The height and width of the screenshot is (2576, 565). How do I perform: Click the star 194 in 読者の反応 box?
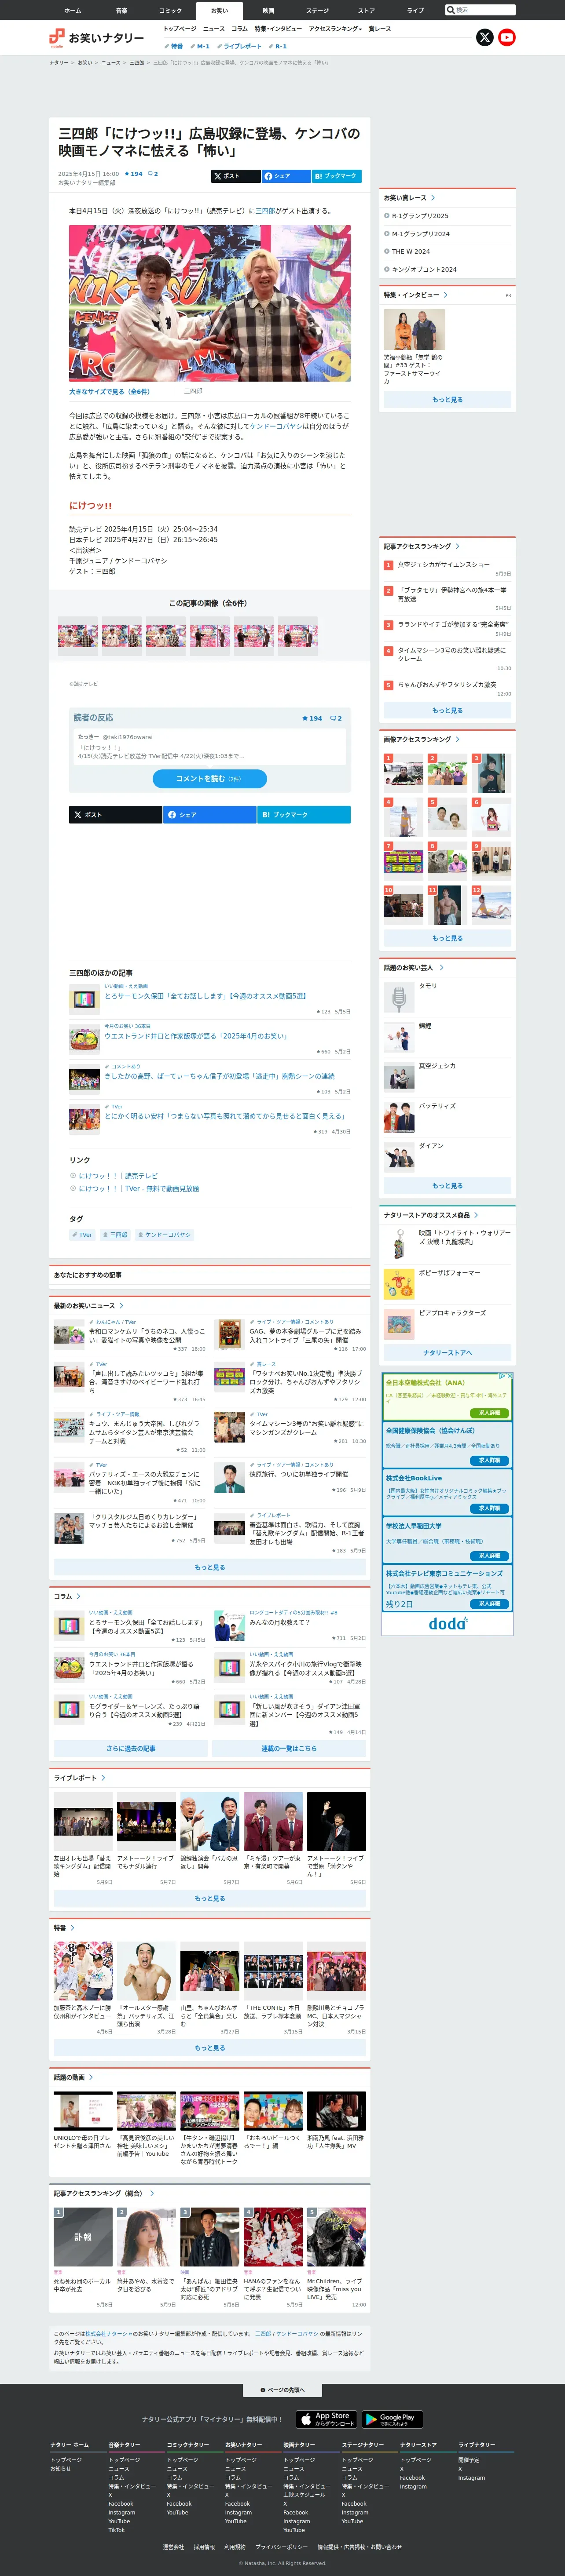click(312, 718)
